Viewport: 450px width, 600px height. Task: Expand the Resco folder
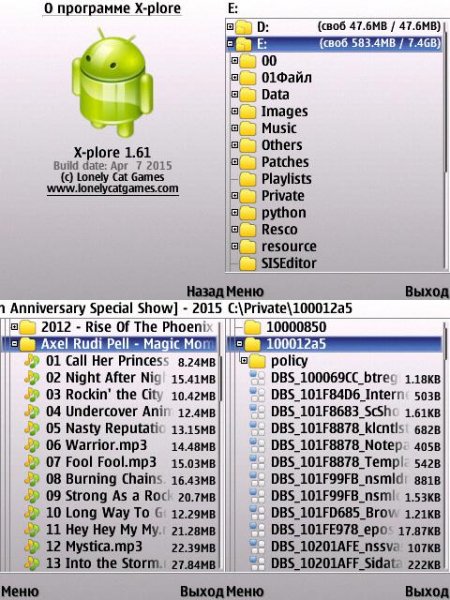[235, 229]
